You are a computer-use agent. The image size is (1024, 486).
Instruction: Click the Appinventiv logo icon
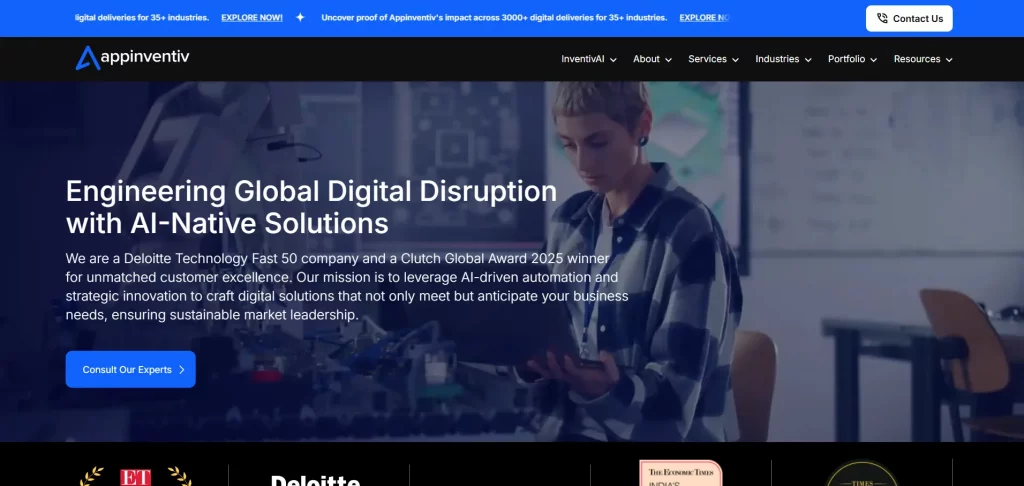point(88,59)
